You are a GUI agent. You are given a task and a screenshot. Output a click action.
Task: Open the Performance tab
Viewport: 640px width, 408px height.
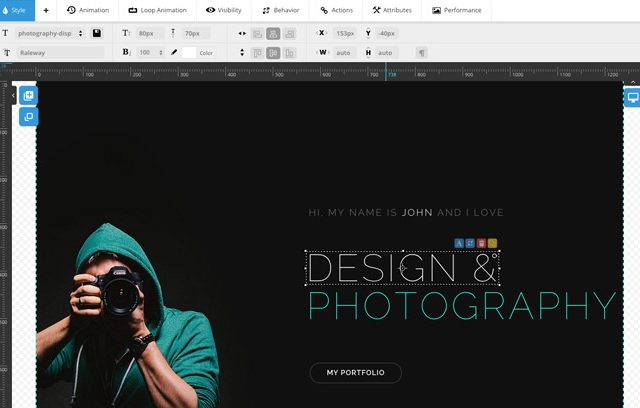[x=456, y=10]
